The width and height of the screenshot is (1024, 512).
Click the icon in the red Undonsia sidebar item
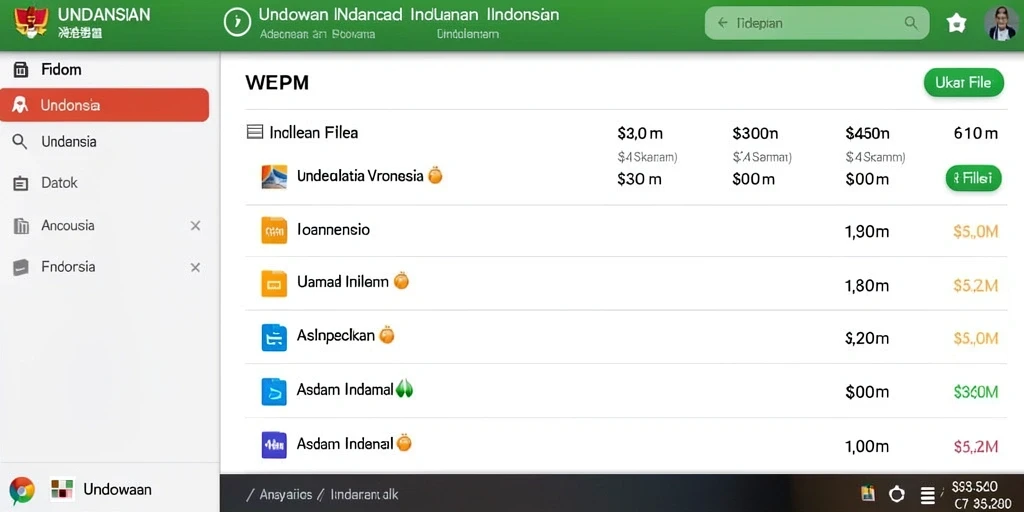tap(20, 105)
